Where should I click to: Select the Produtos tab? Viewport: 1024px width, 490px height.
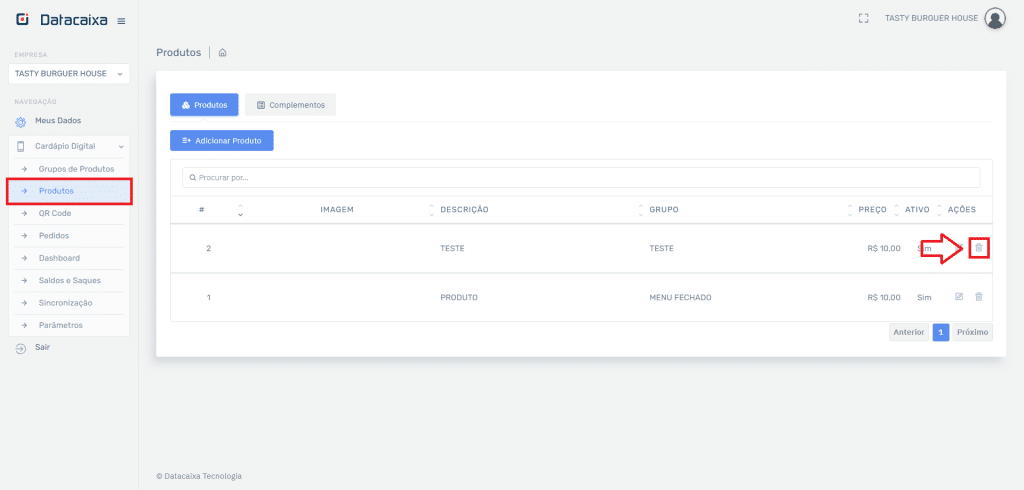[204, 105]
